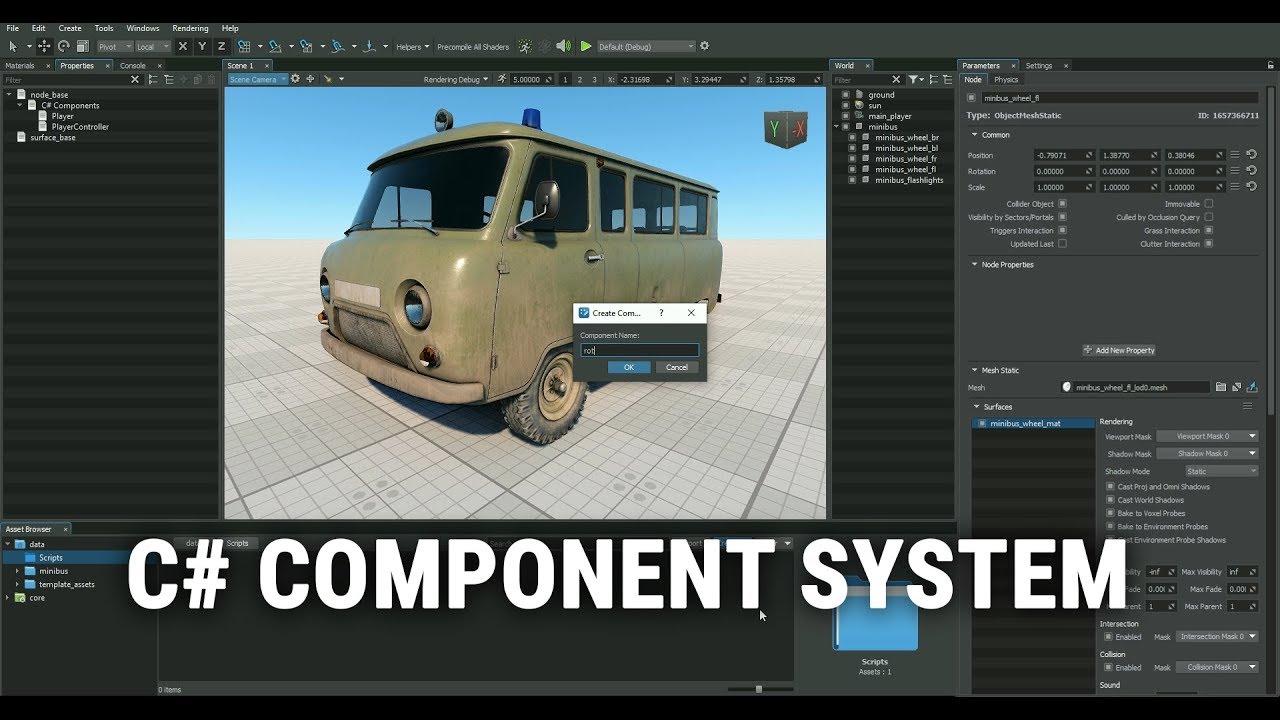Click the view orientation cube in viewport
The image size is (1280, 720).
786,129
